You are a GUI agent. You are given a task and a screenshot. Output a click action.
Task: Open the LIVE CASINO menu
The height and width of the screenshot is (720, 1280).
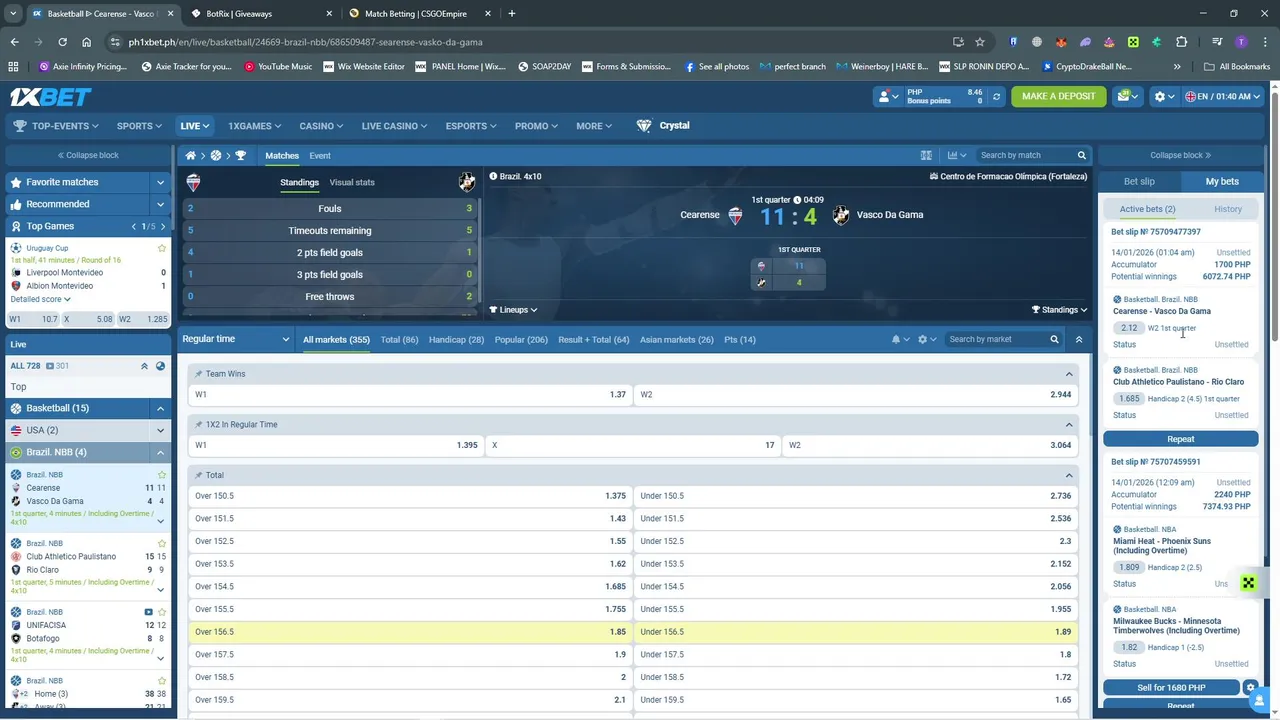394,126
